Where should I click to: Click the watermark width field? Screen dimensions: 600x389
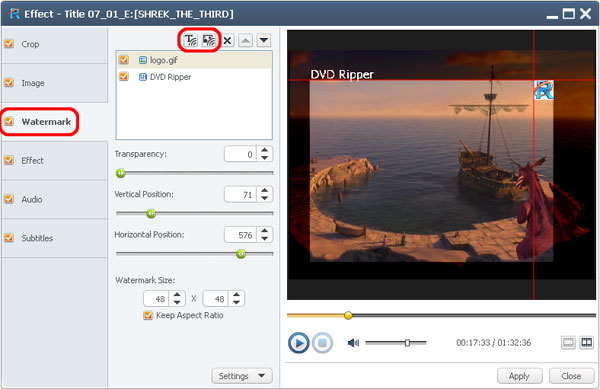pyautogui.click(x=157, y=299)
